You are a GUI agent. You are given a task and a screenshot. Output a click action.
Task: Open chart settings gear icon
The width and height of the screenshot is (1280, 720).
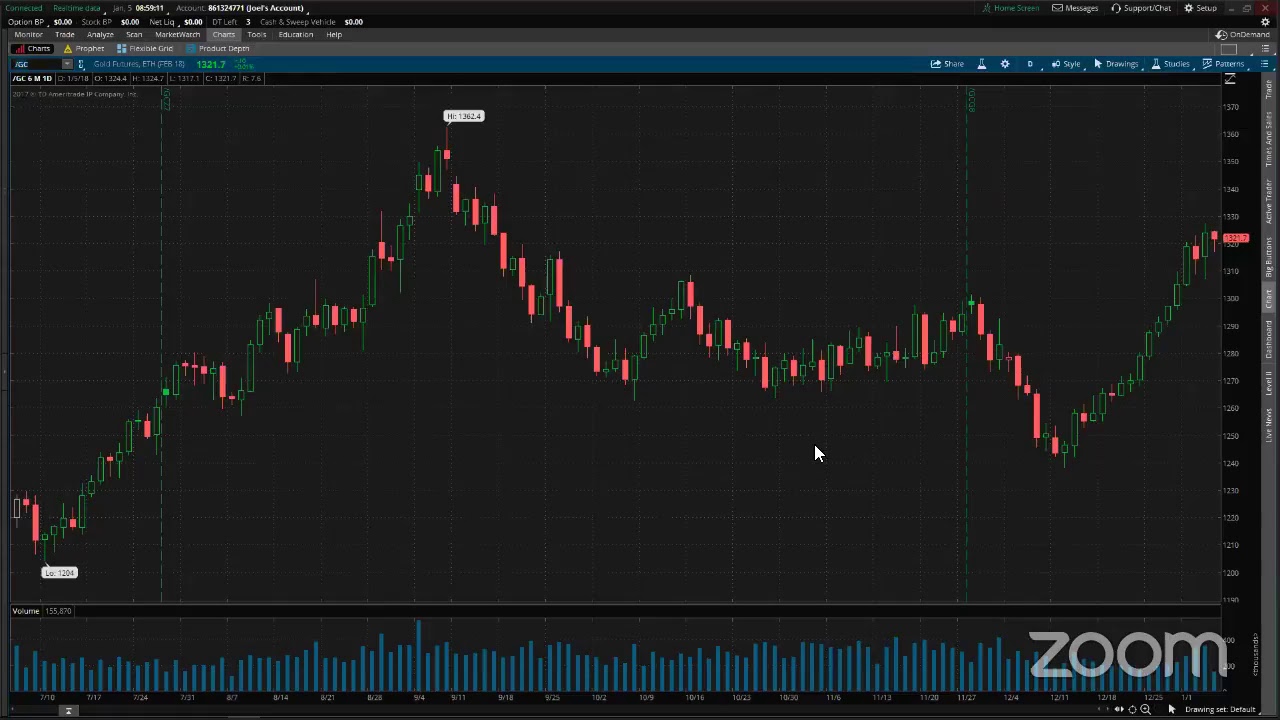(x=1005, y=64)
